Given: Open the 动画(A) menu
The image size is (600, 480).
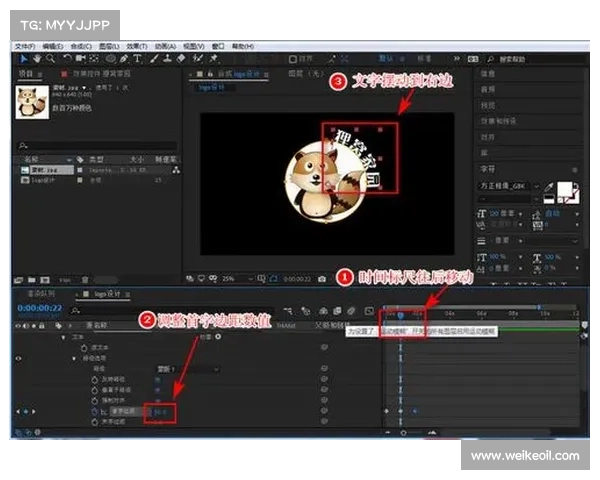Looking at the screenshot, I should 165,46.
